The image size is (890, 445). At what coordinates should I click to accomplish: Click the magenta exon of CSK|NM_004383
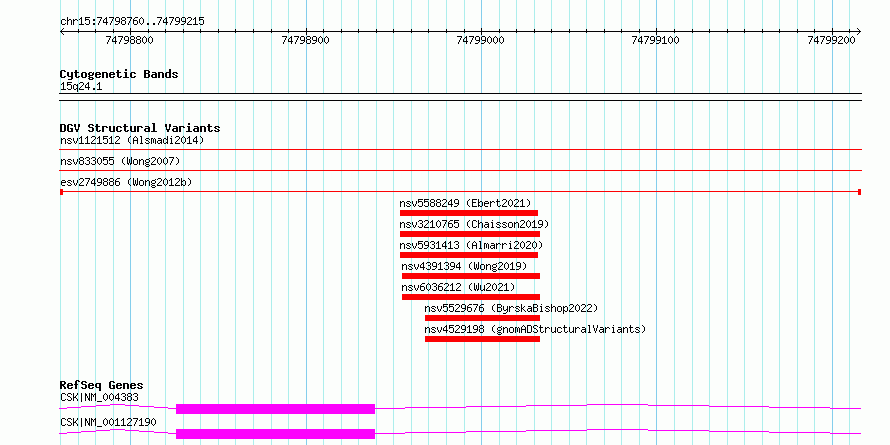pos(276,409)
